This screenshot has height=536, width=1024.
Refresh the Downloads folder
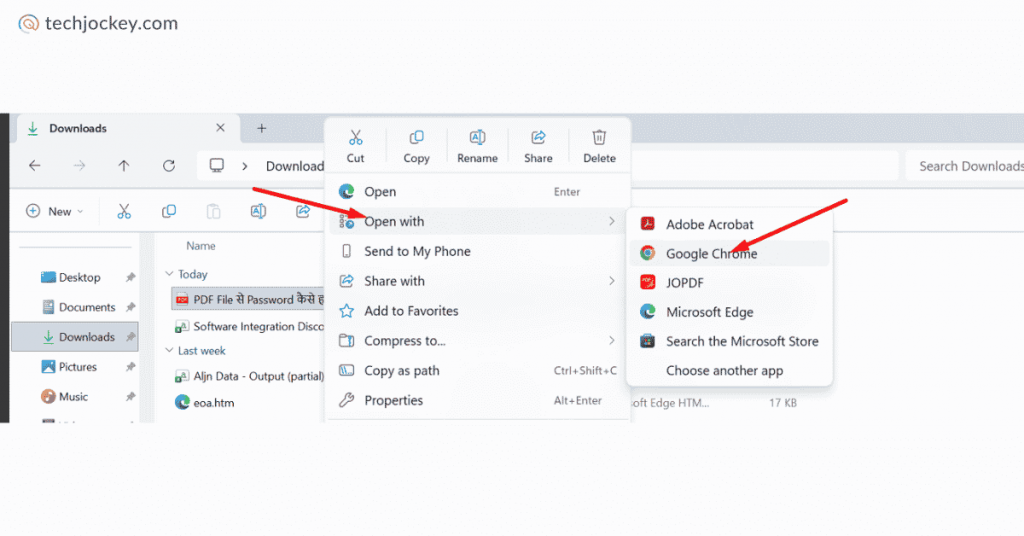point(168,166)
